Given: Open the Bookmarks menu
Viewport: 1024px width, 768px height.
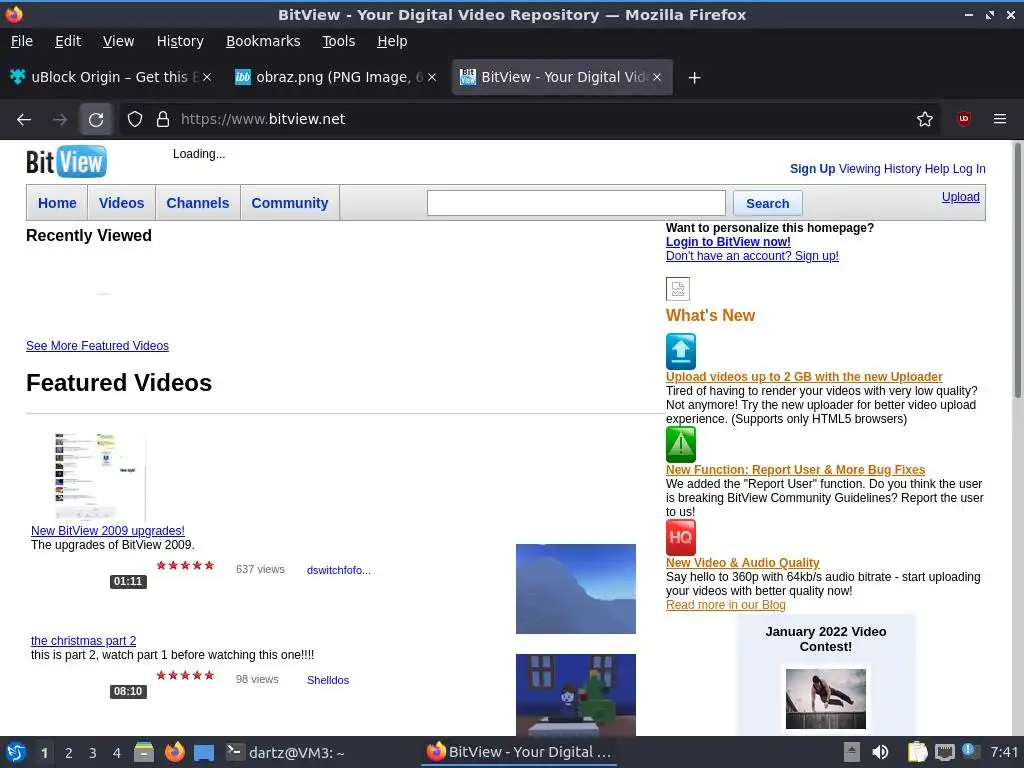Looking at the screenshot, I should pyautogui.click(x=263, y=41).
